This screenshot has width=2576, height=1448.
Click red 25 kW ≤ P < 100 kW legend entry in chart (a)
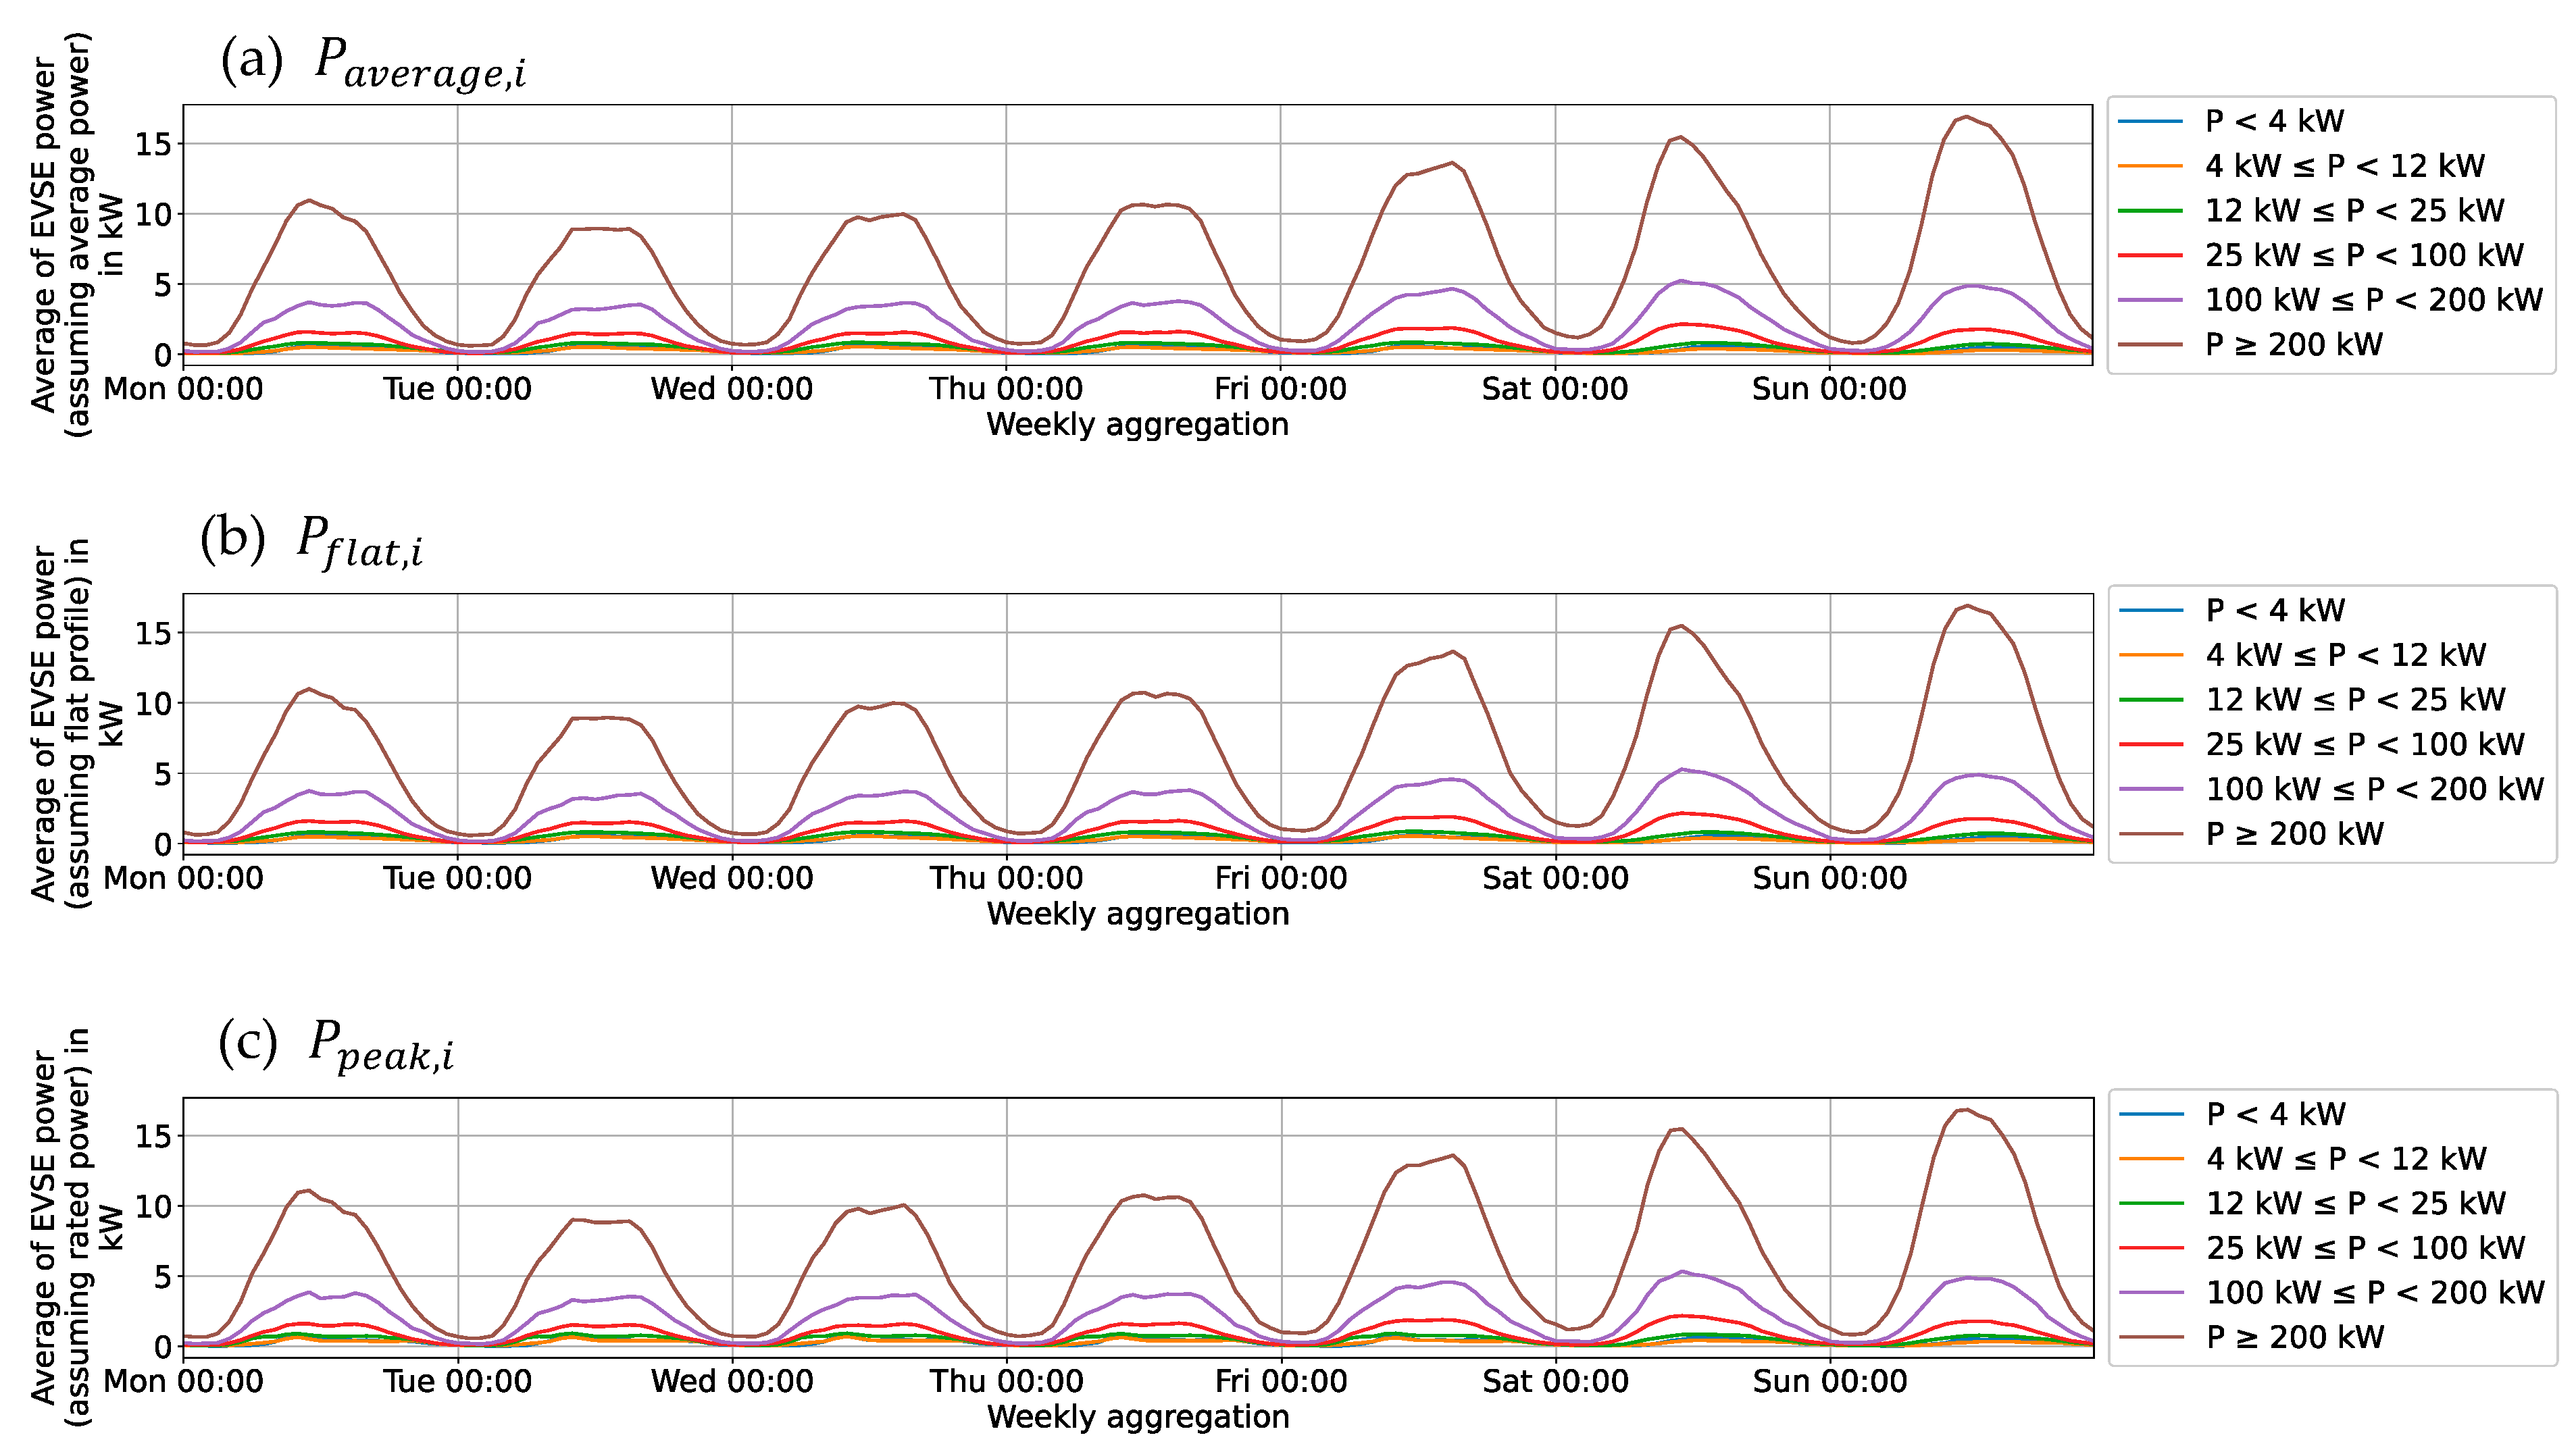coord(2364,256)
